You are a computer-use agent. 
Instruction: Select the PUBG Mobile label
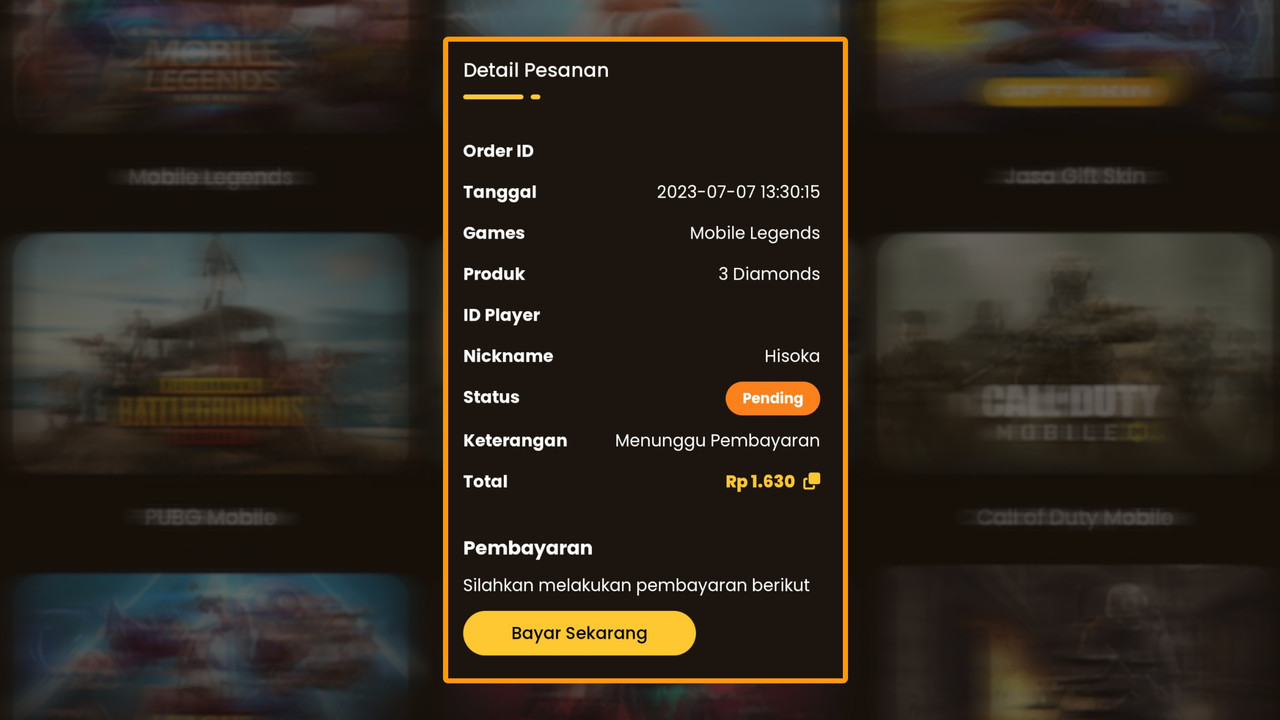pos(211,517)
